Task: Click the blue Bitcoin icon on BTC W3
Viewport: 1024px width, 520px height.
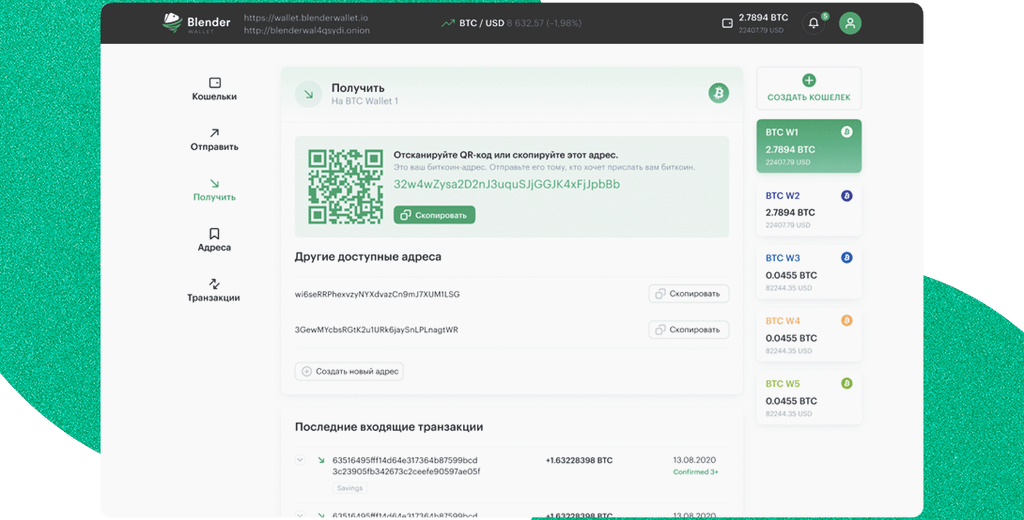Action: point(846,257)
